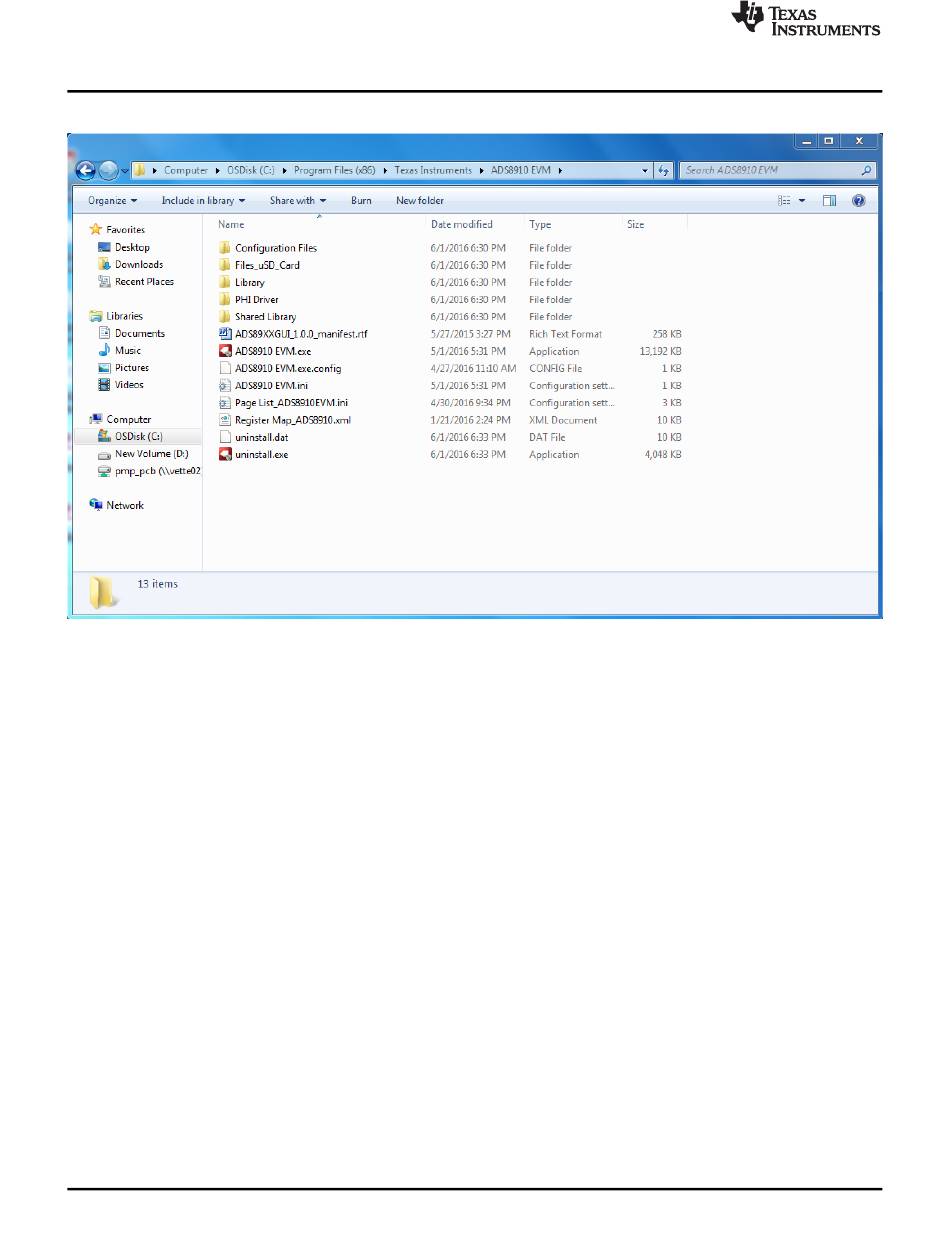This screenshot has height=1241, width=950.
Task: Open Recent Places in Favorites
Action: [x=144, y=281]
